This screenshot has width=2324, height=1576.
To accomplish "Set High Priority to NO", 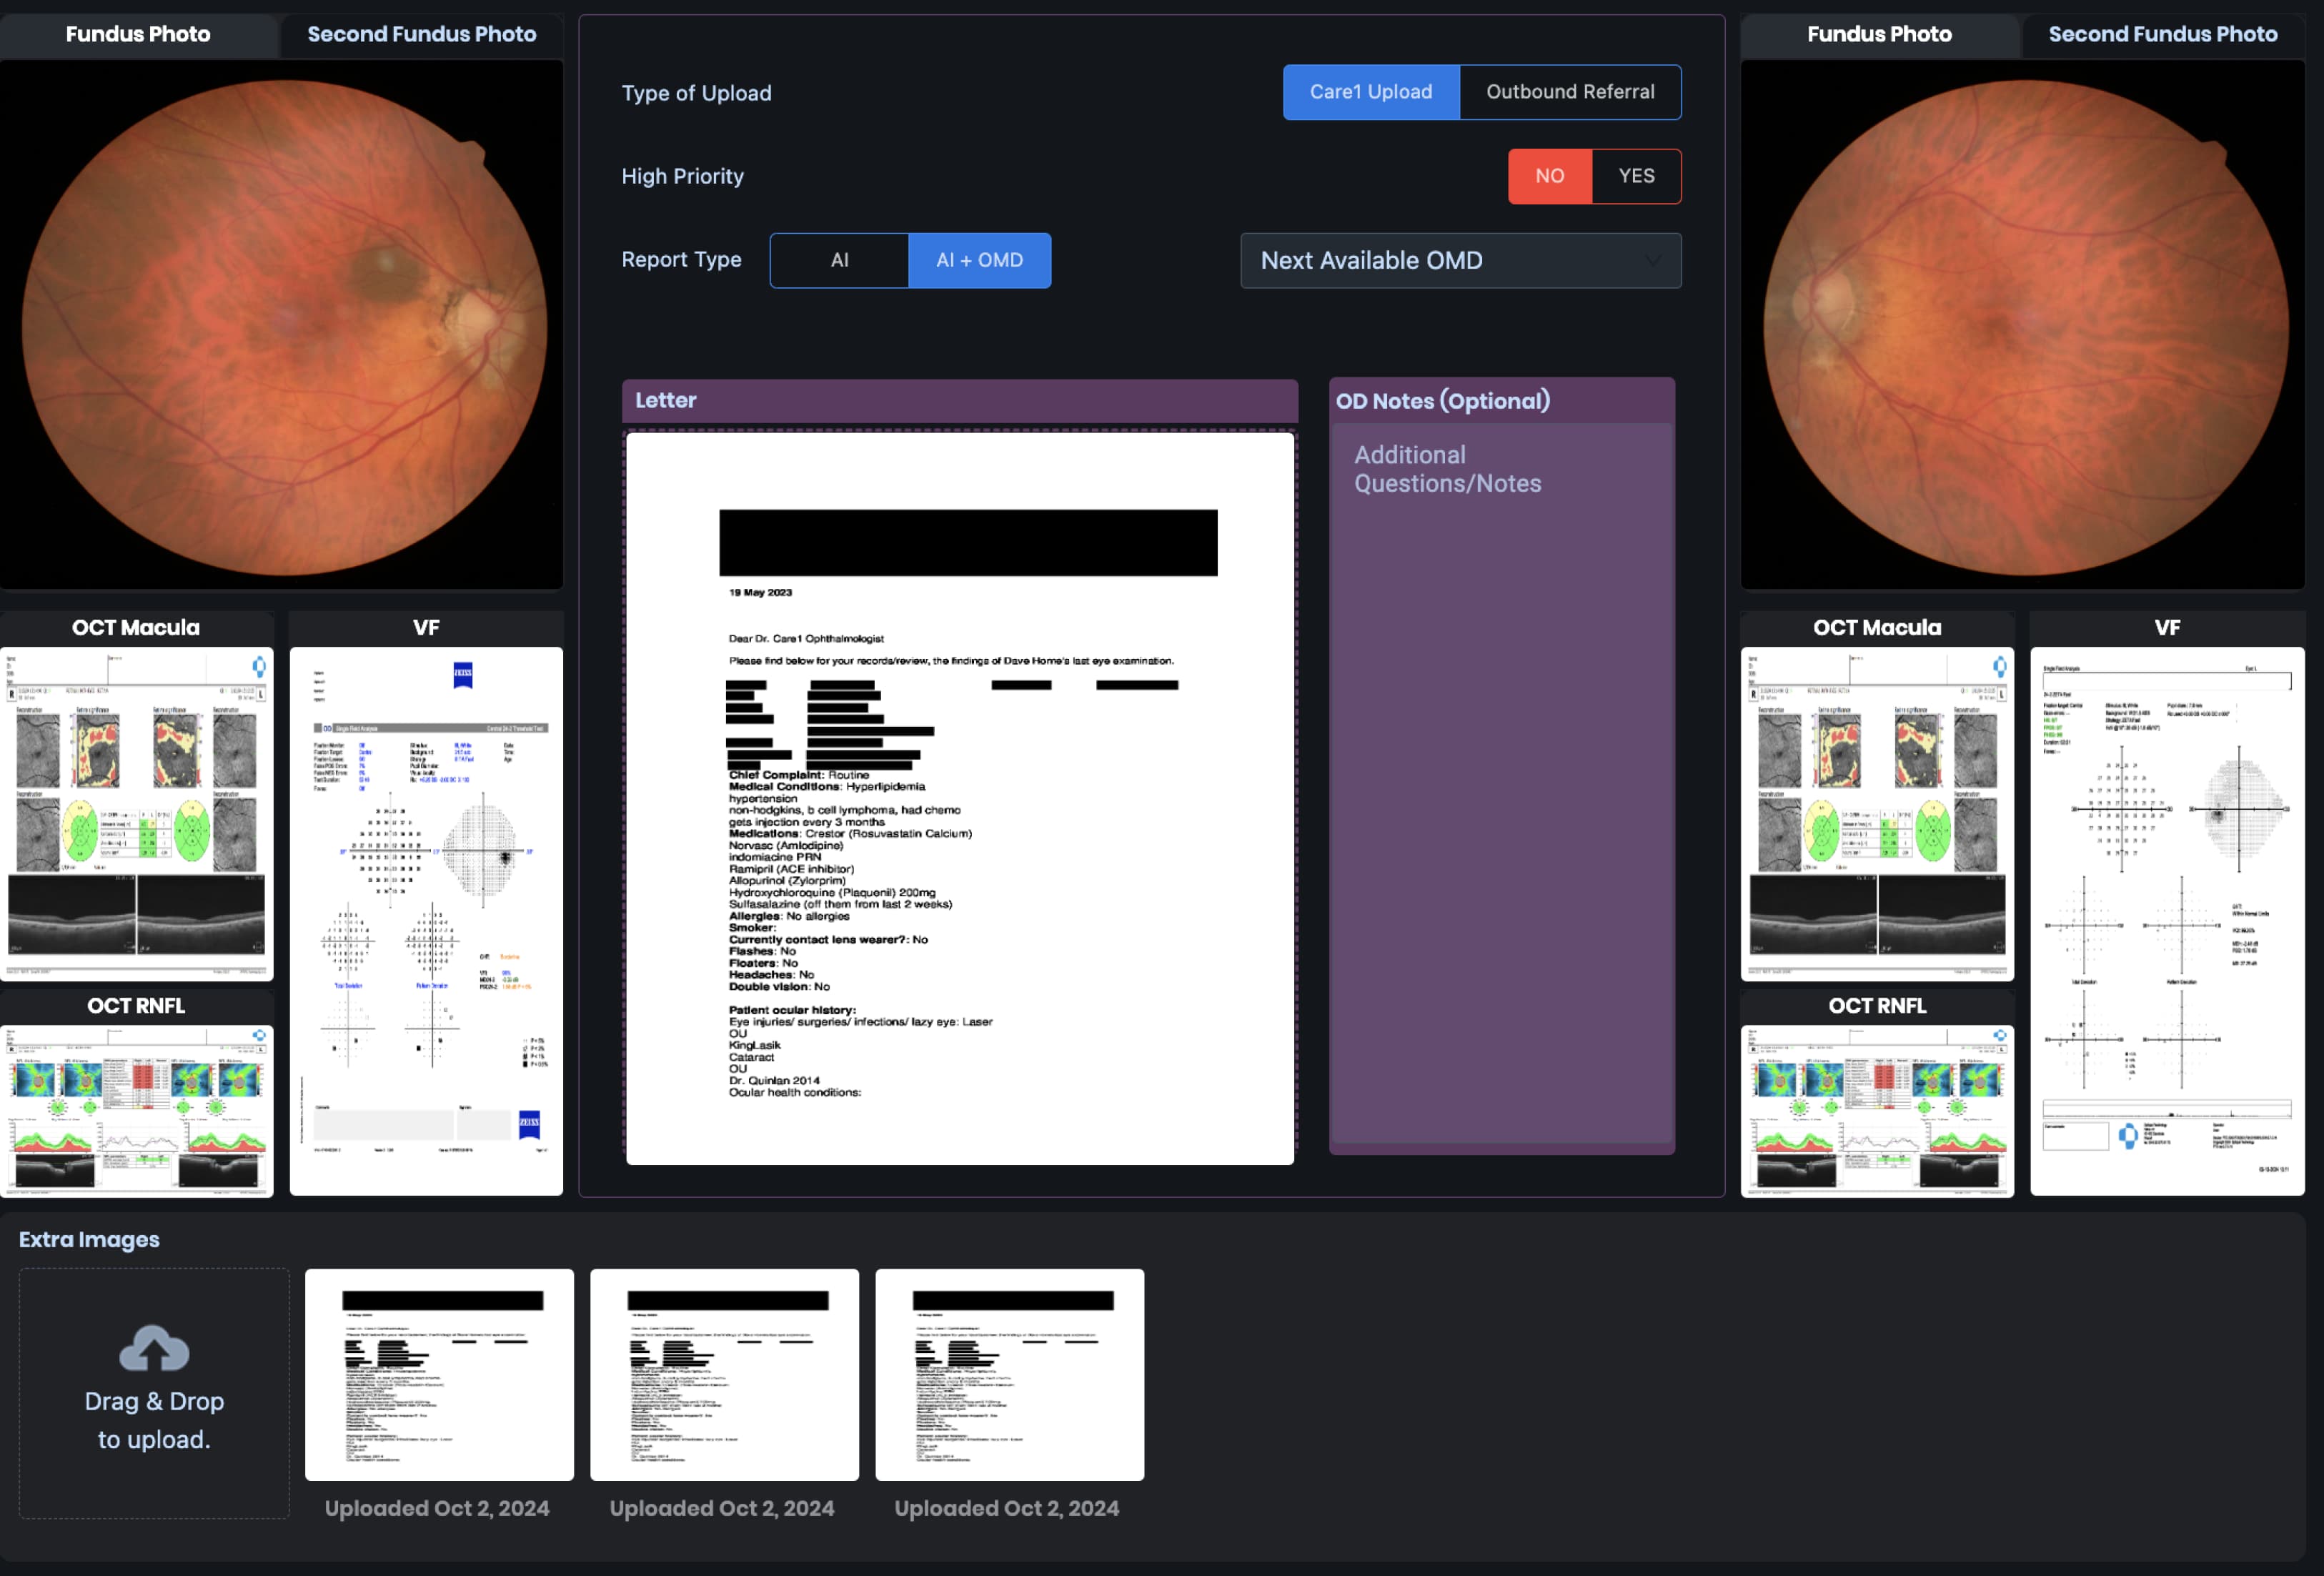I will tap(1549, 176).
